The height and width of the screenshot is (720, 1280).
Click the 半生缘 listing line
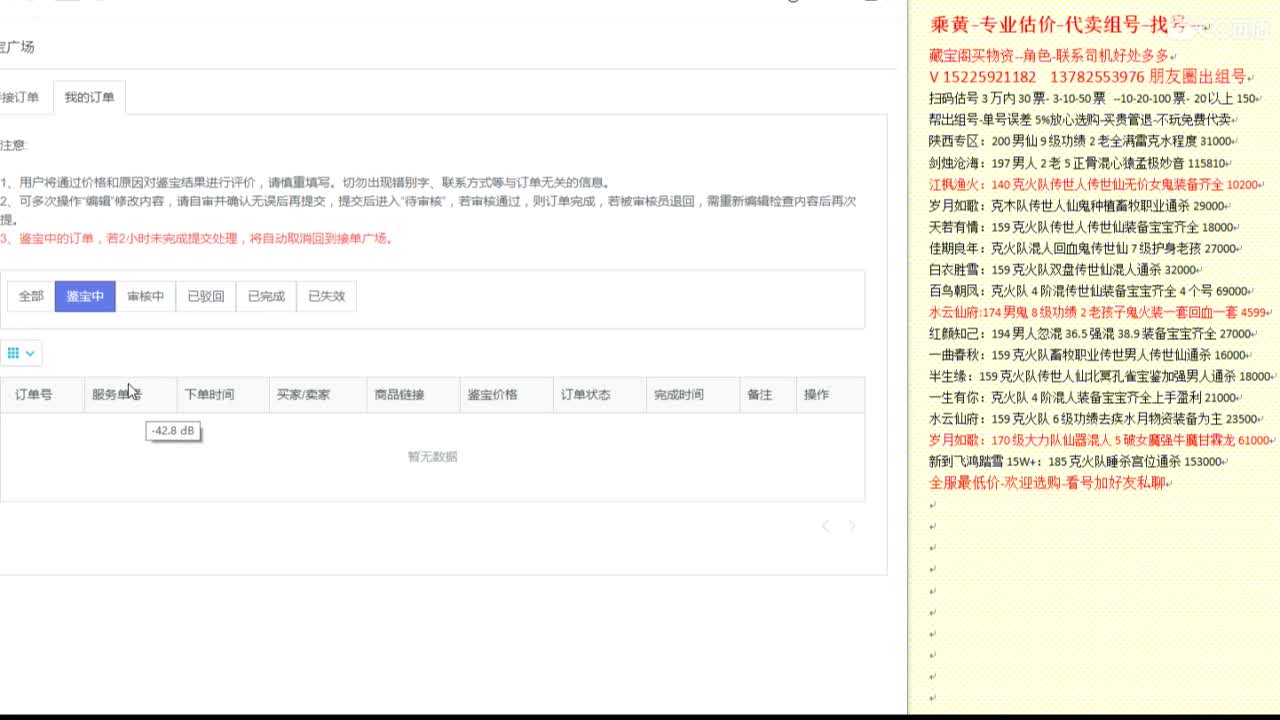[x=1102, y=377]
